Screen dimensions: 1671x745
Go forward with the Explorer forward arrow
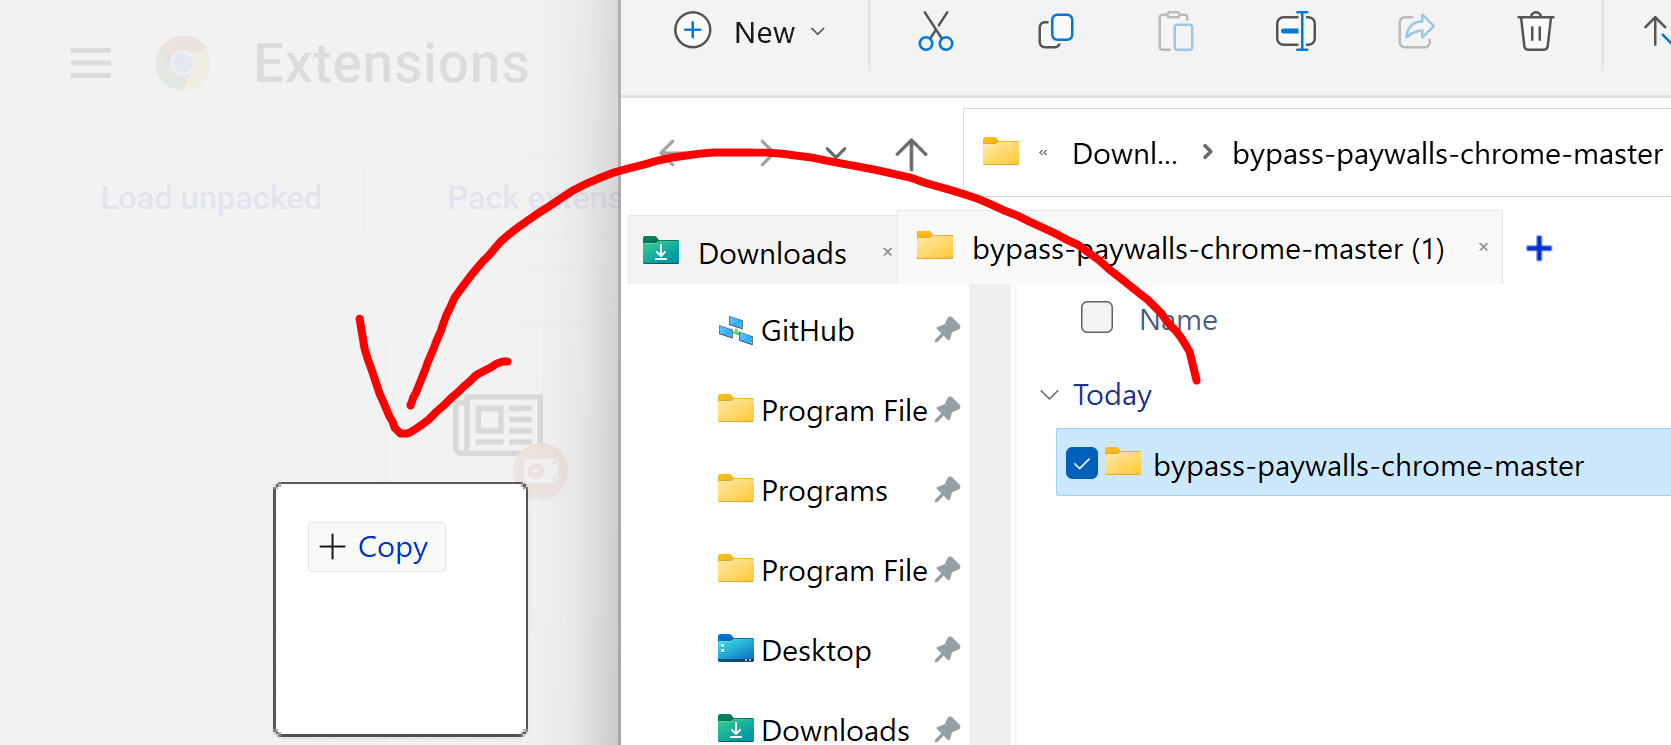(766, 154)
